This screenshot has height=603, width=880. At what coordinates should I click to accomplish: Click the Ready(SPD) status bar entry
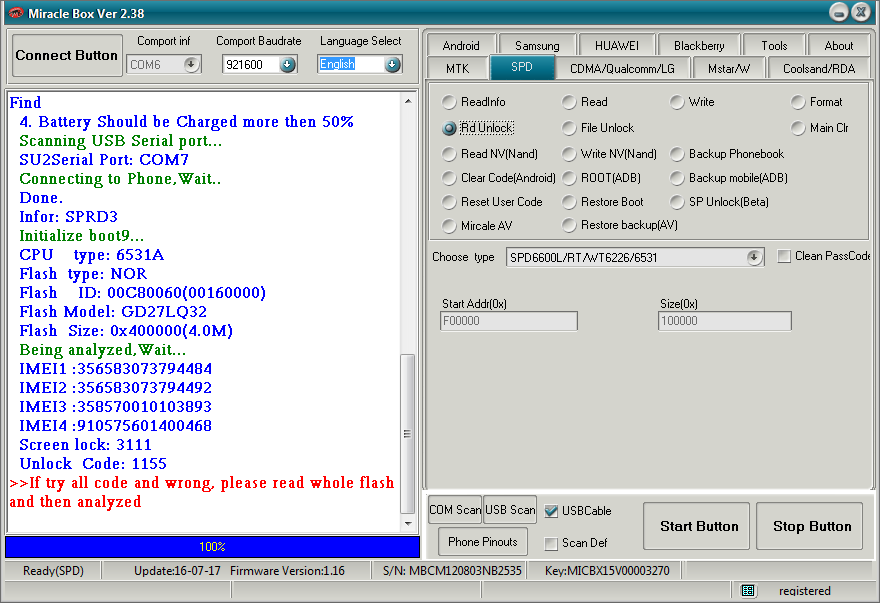click(x=53, y=571)
